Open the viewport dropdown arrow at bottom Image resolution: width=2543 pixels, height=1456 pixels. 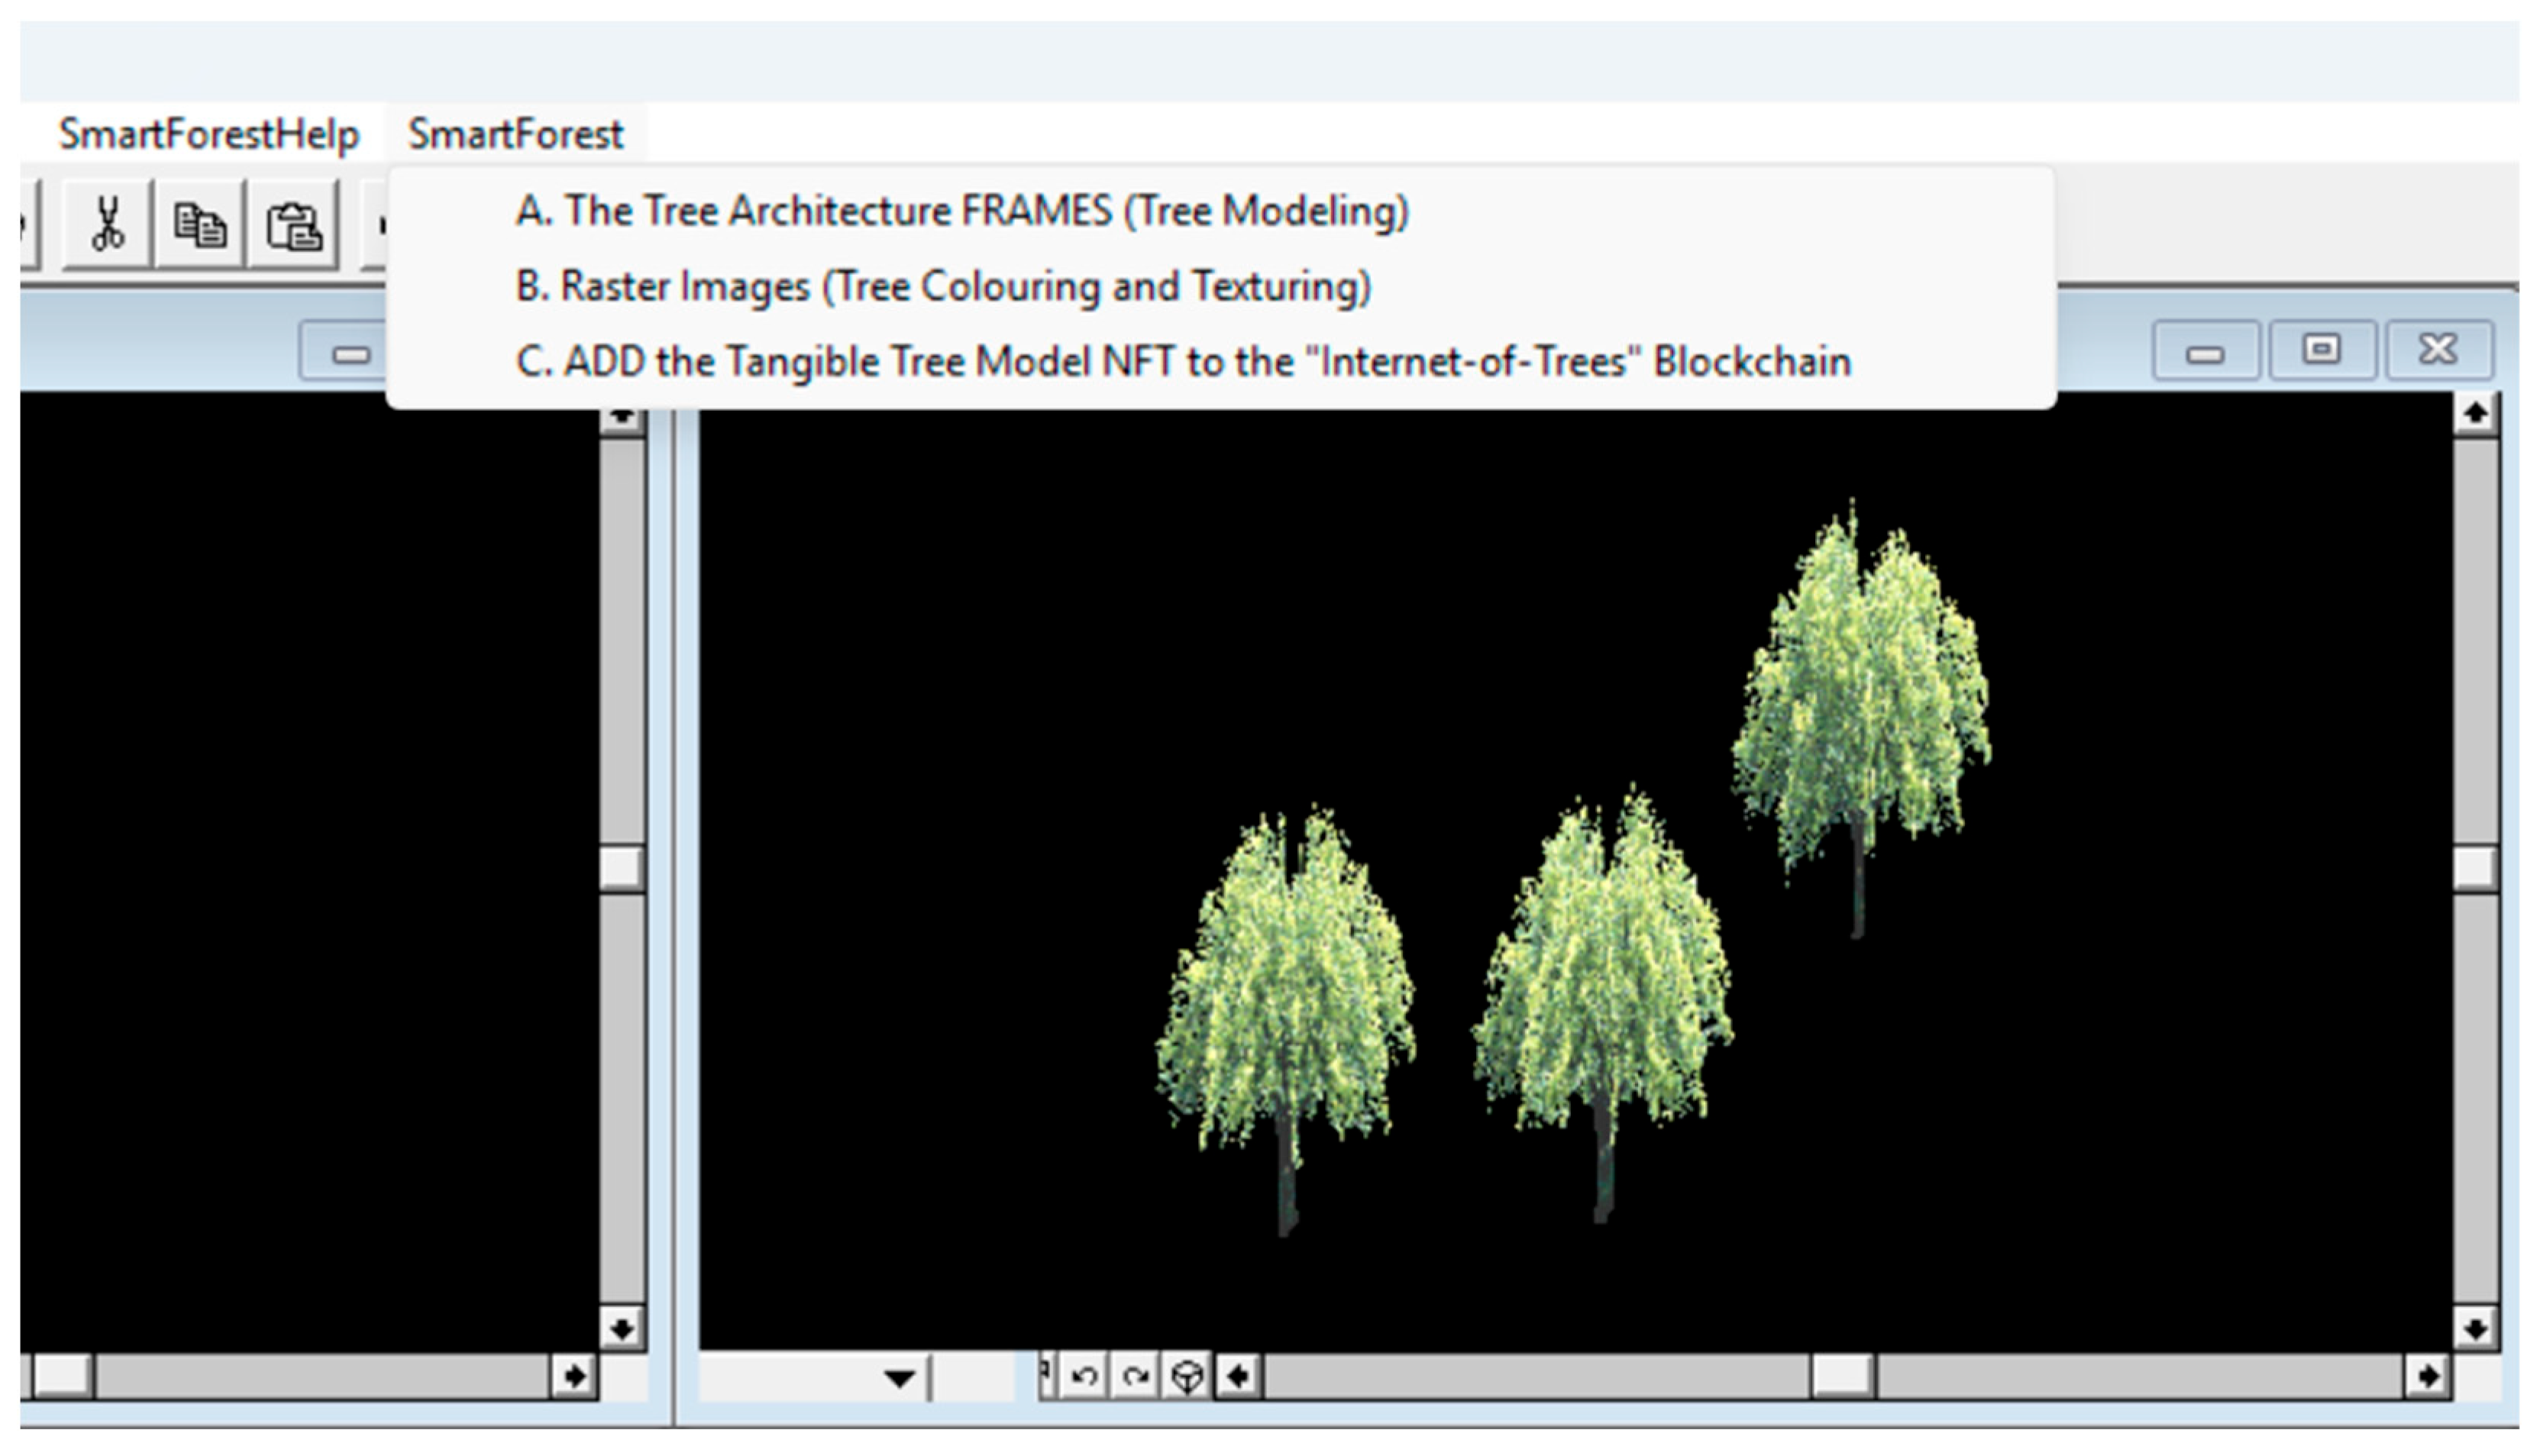899,1379
